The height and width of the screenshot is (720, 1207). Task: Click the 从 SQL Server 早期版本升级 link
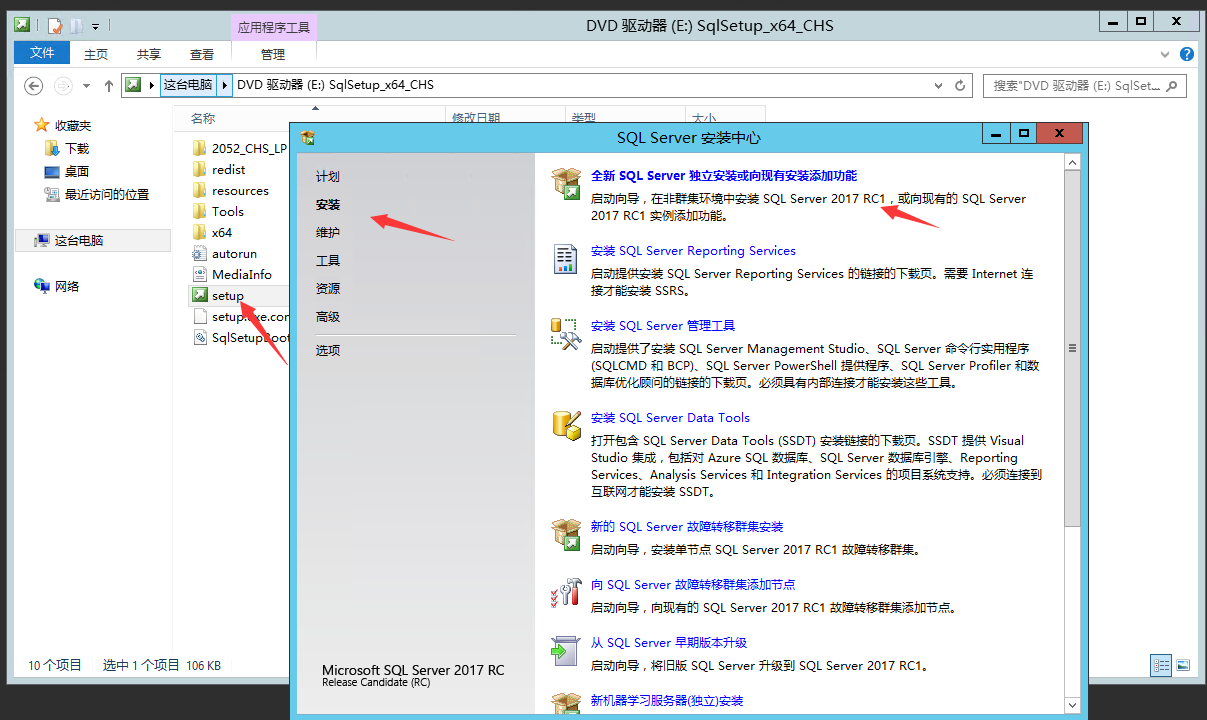click(668, 643)
